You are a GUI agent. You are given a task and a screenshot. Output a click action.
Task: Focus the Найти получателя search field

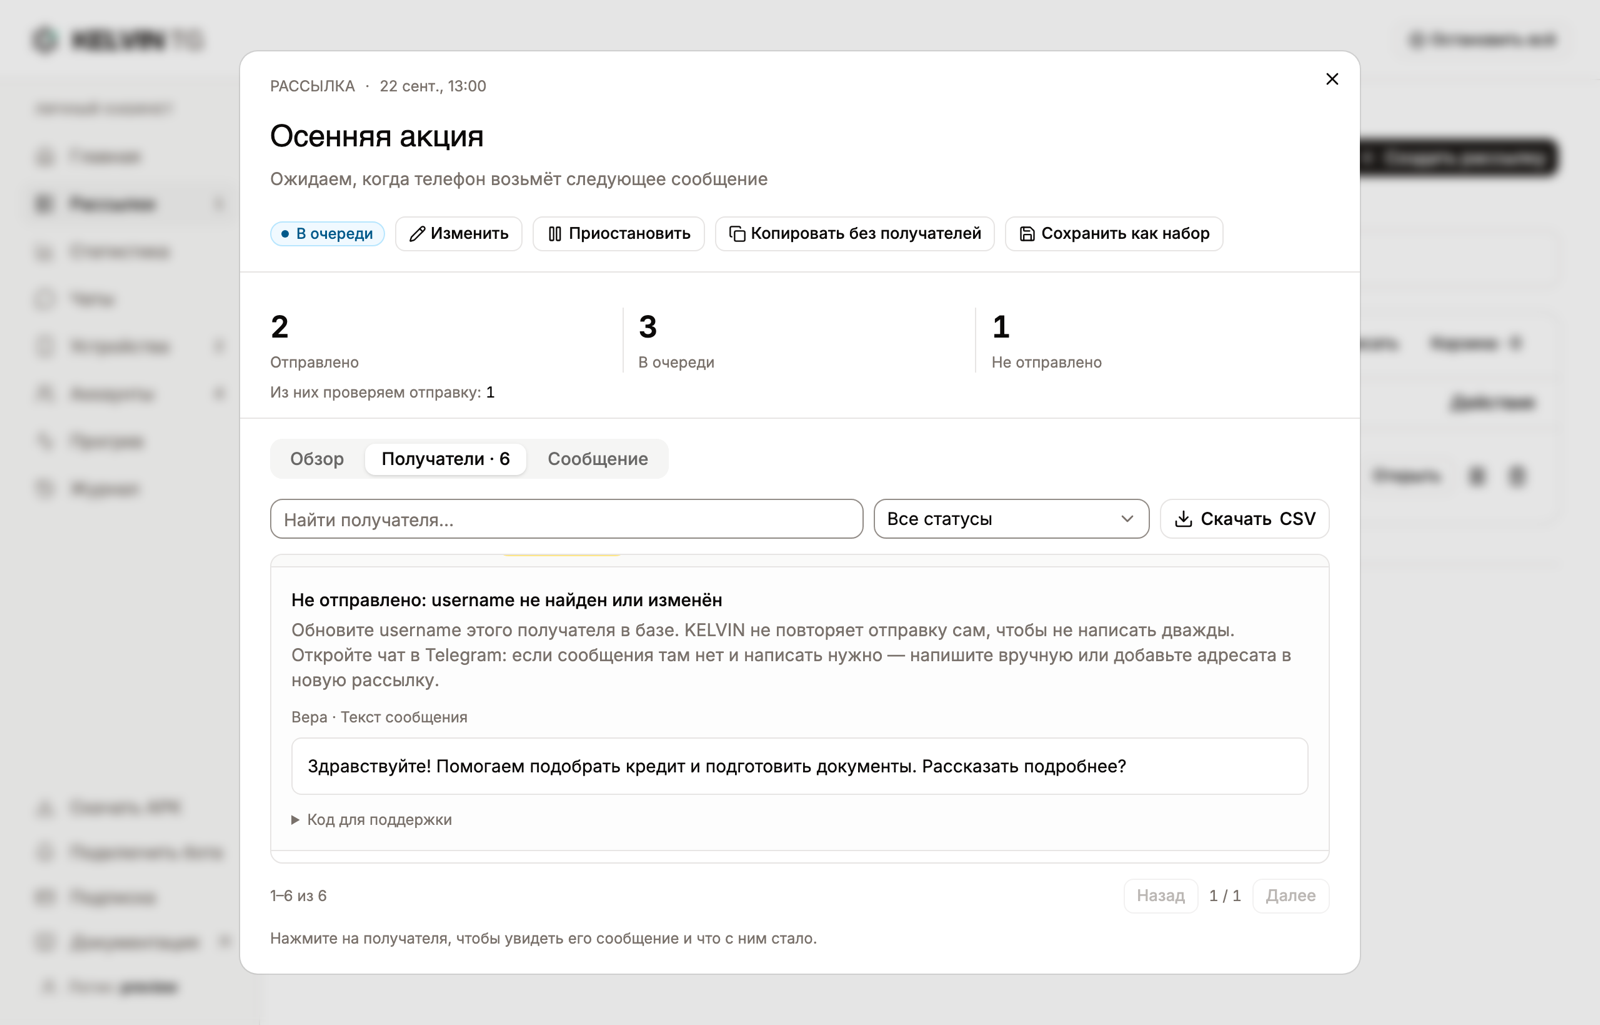click(x=567, y=519)
